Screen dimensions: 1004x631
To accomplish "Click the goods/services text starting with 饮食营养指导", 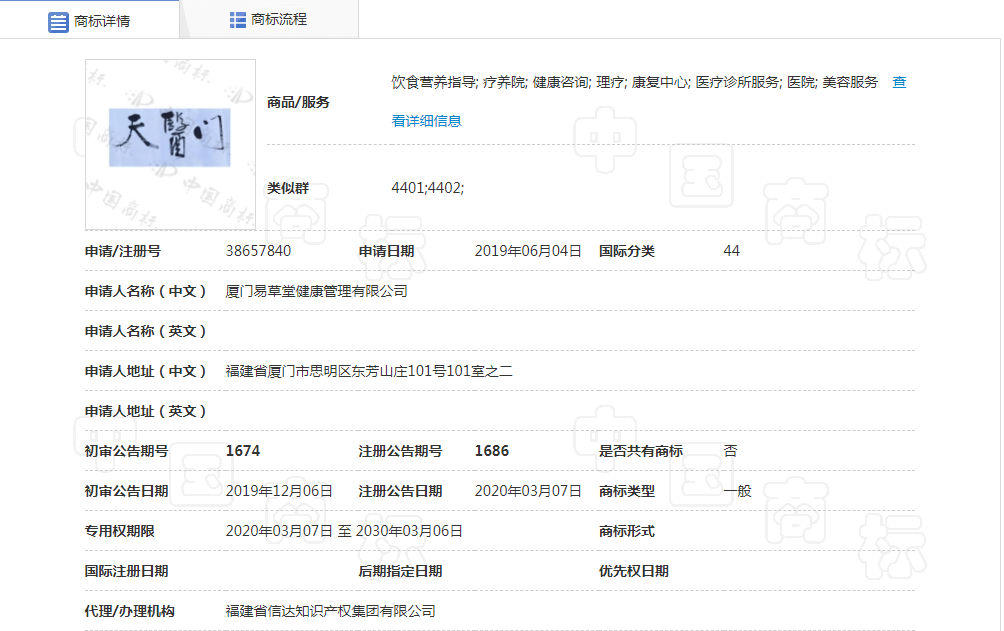I will coord(634,82).
